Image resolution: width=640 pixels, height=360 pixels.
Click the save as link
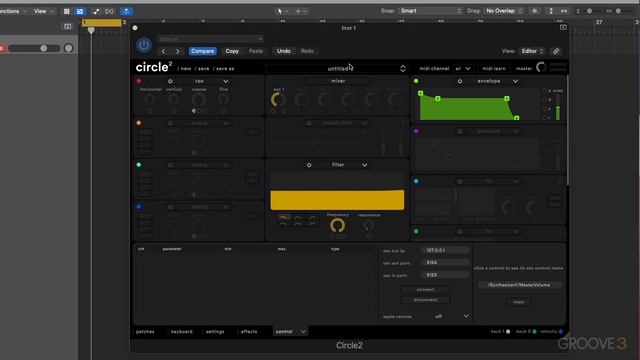click(x=224, y=69)
